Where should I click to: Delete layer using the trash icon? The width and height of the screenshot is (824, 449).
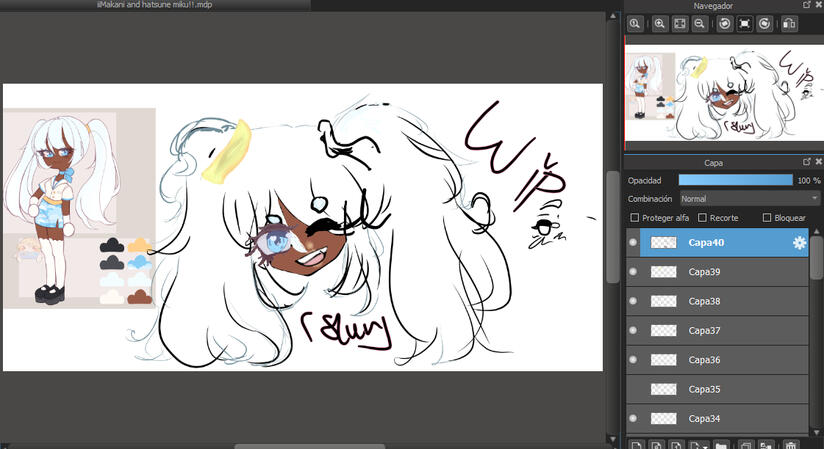click(x=791, y=443)
